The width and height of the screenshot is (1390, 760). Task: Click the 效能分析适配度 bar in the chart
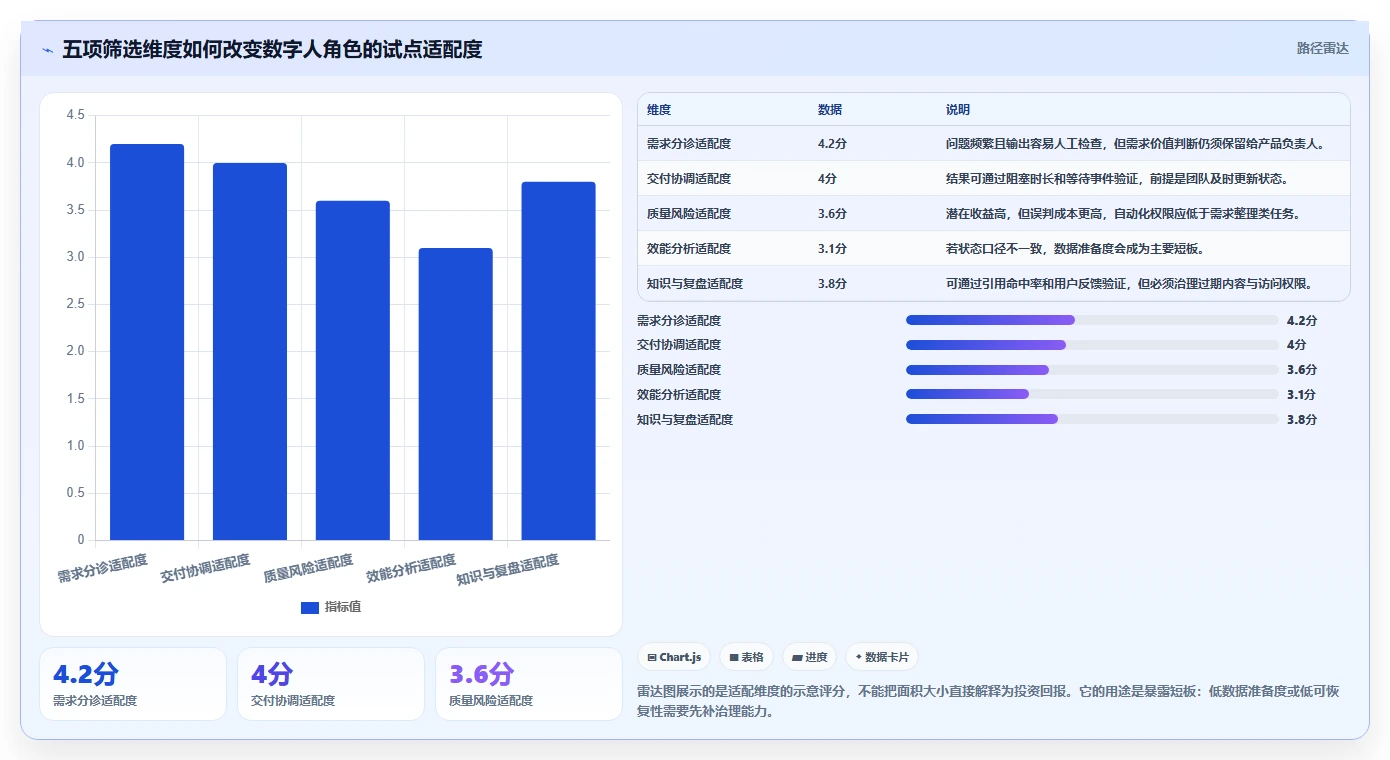pyautogui.click(x=456, y=394)
